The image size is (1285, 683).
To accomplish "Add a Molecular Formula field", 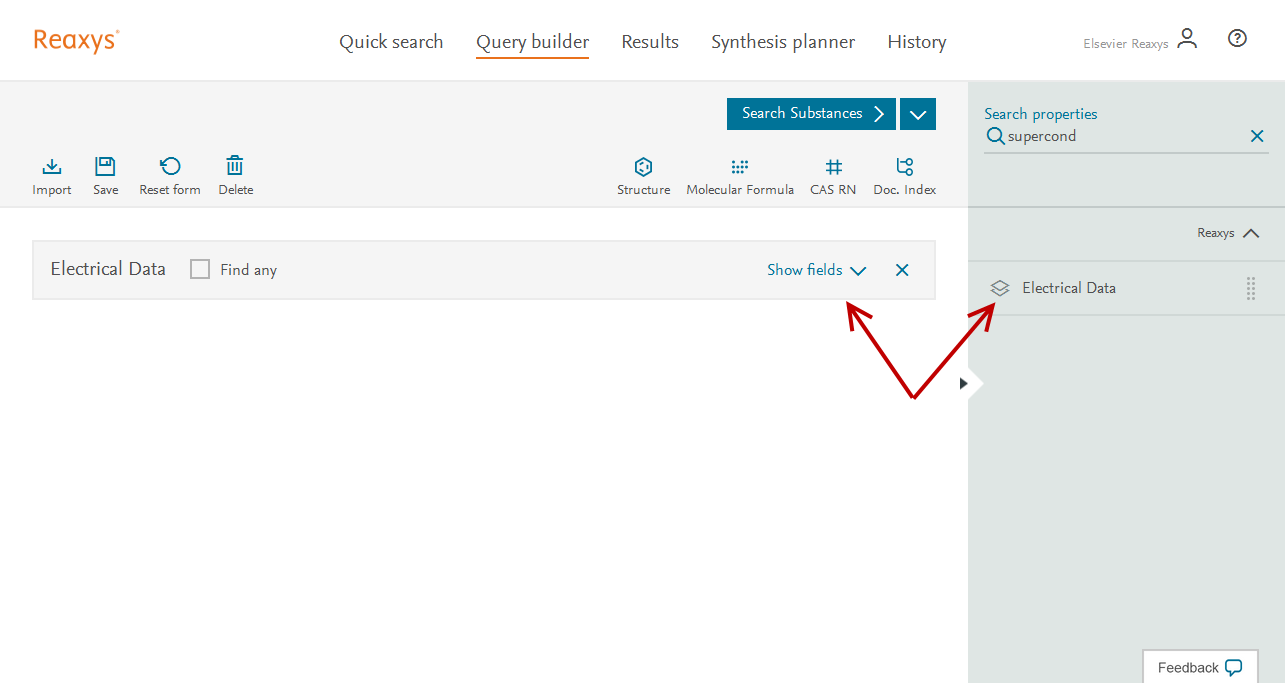I will (x=740, y=168).
